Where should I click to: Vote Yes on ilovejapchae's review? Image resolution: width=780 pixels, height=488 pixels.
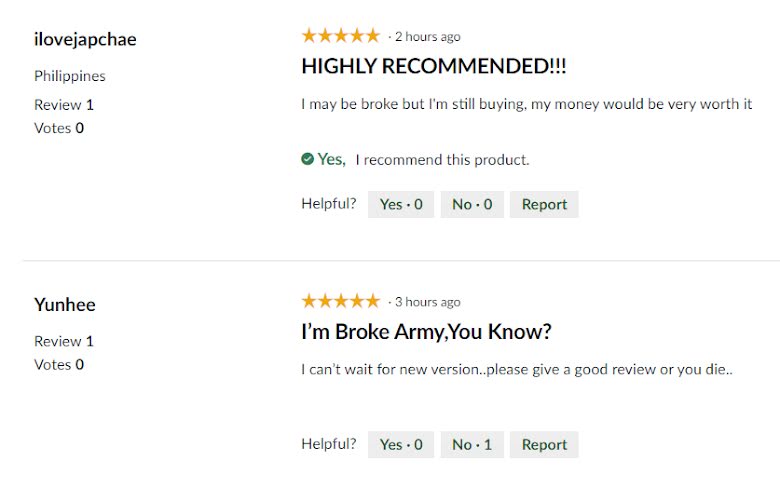(x=401, y=204)
